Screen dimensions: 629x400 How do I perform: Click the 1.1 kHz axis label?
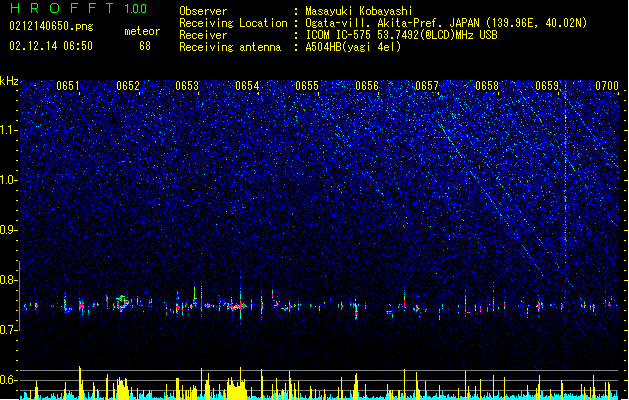pos(9,130)
